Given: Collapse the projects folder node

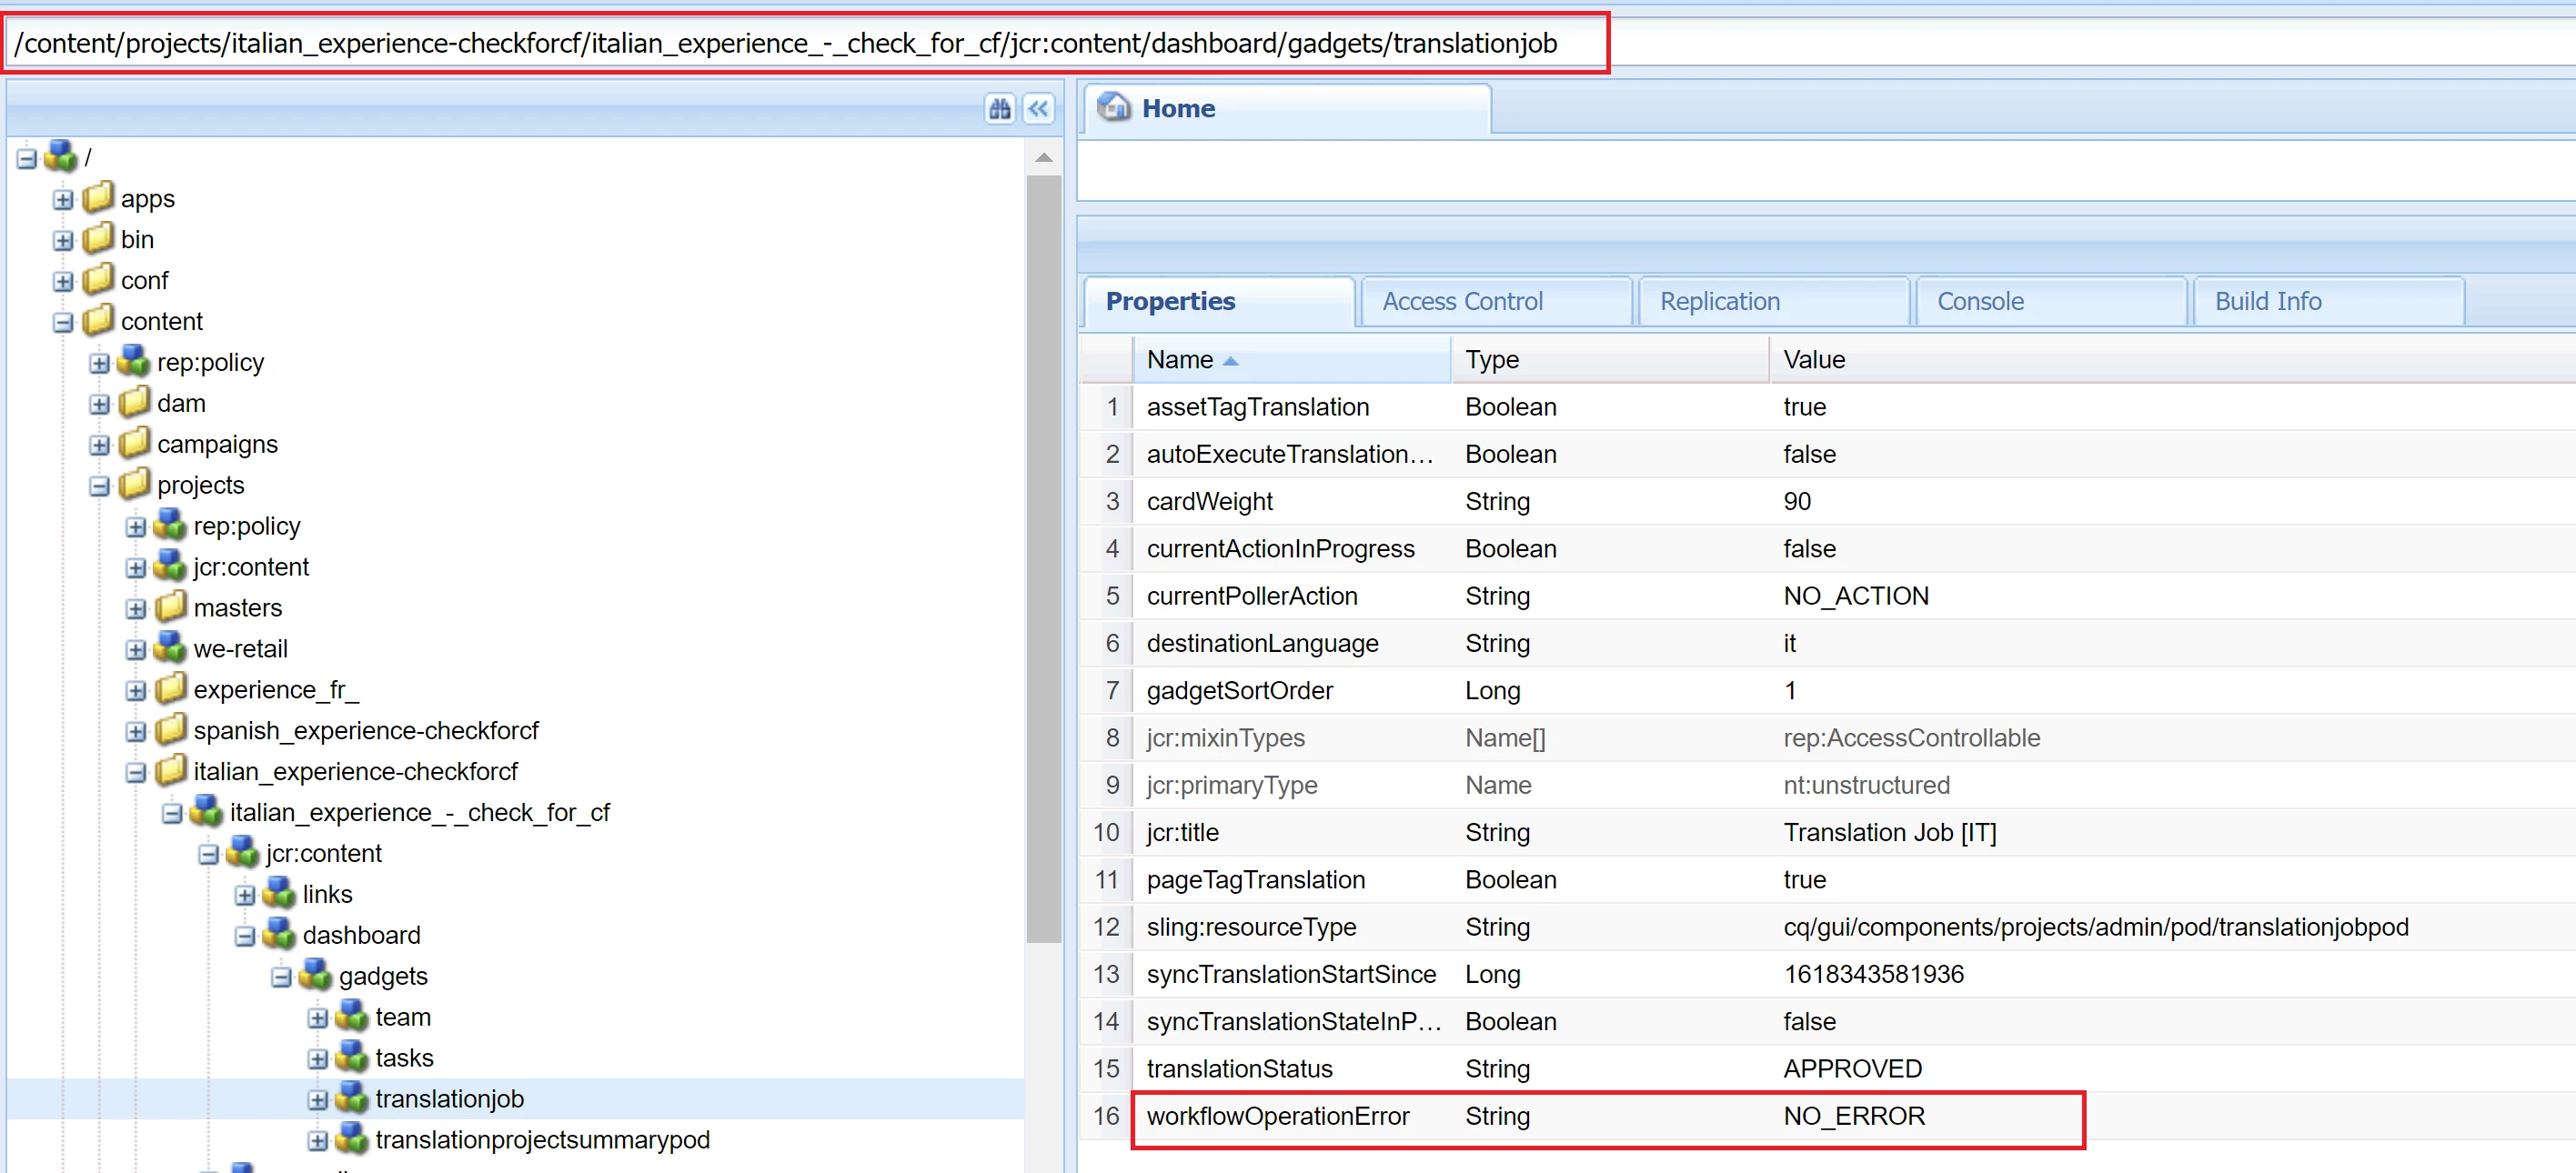Looking at the screenshot, I should coord(99,486).
